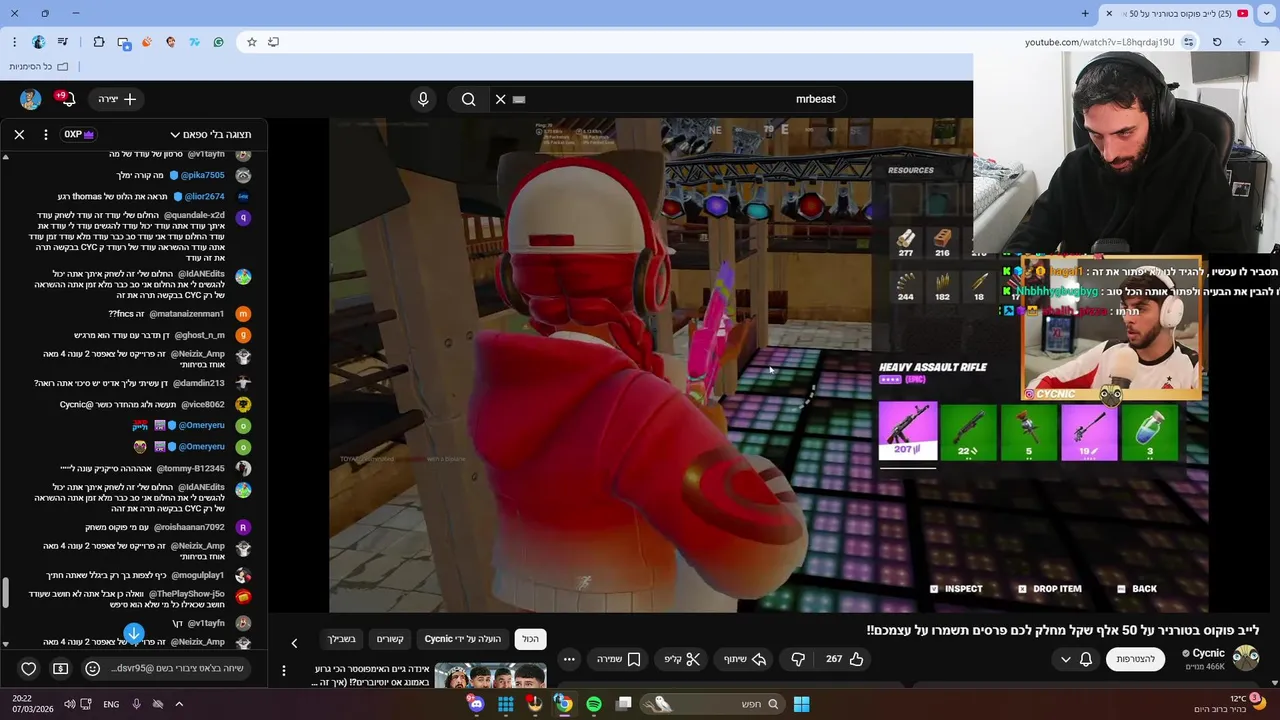Click the ENG language indicator
This screenshot has width=1280, height=720.
click(x=111, y=704)
